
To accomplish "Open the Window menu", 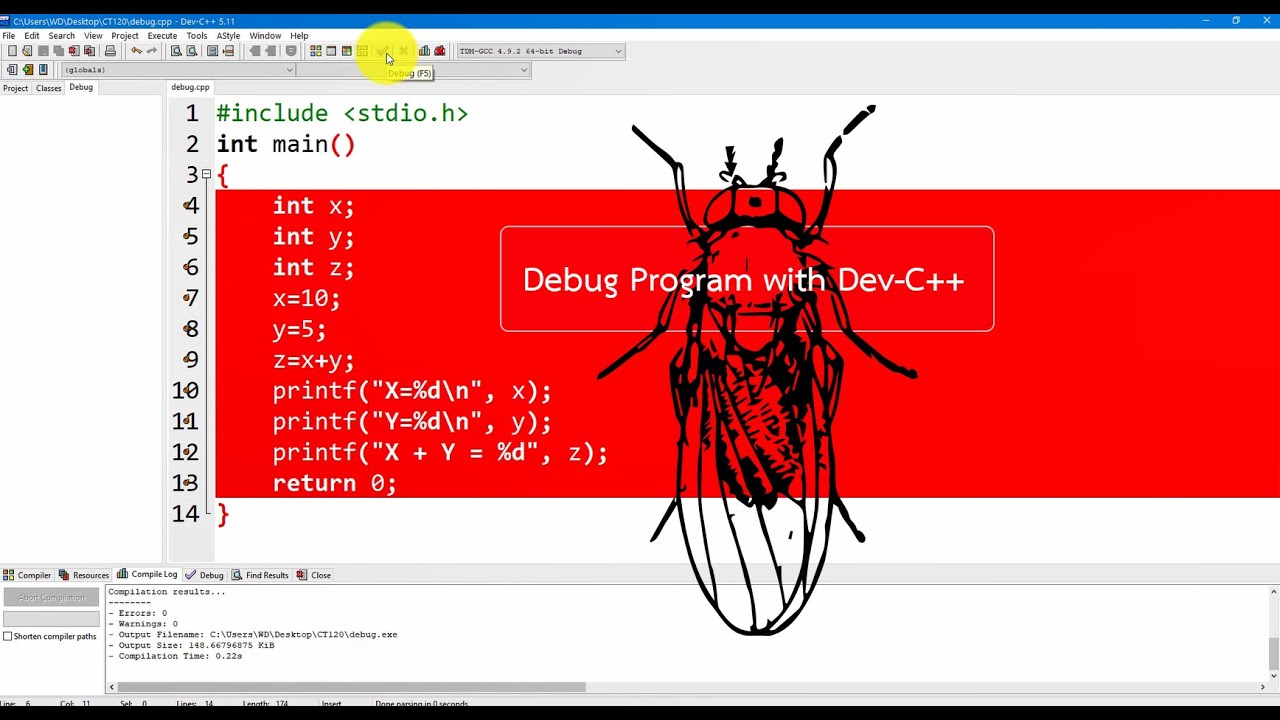I will (265, 36).
